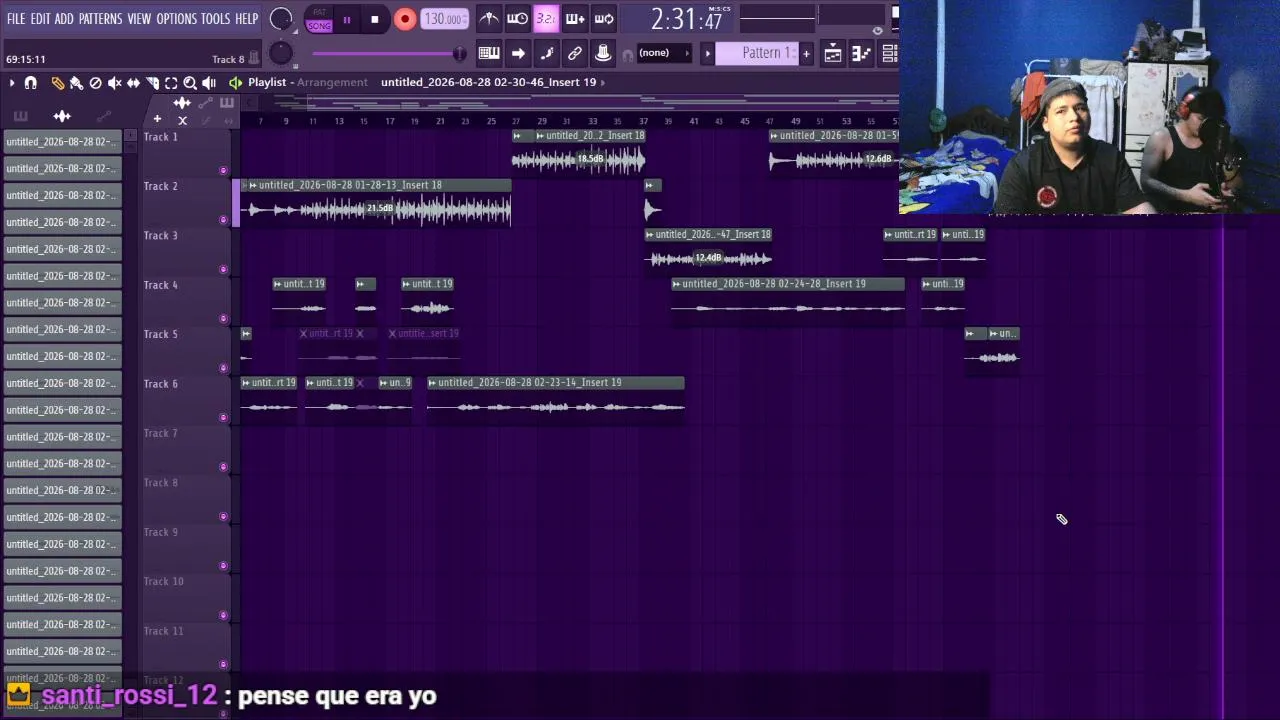Select the Zoom magnifier tool
1280x720 pixels.
[190, 83]
